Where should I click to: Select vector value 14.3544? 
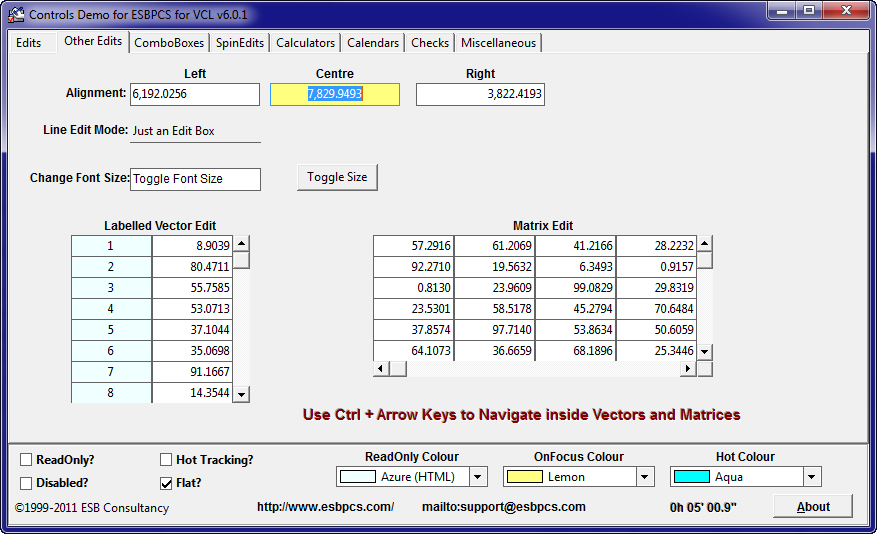tap(192, 393)
